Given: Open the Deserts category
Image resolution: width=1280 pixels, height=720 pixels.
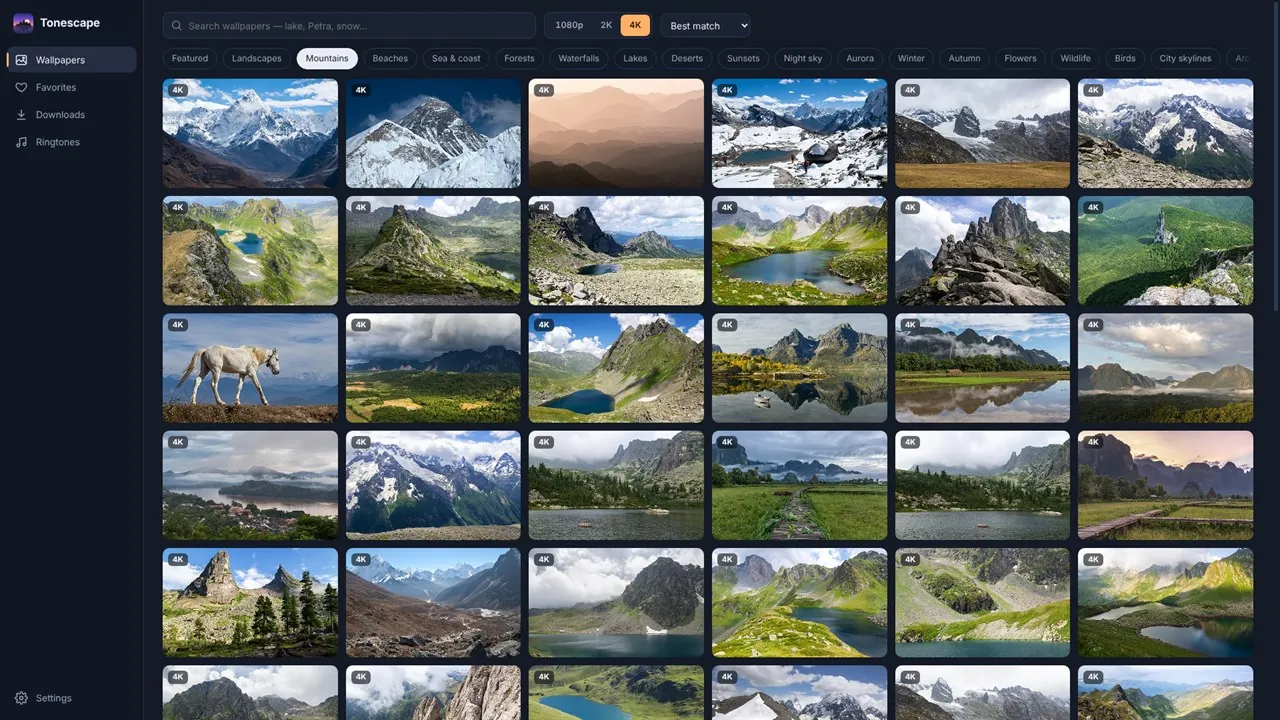Looking at the screenshot, I should click(x=687, y=58).
